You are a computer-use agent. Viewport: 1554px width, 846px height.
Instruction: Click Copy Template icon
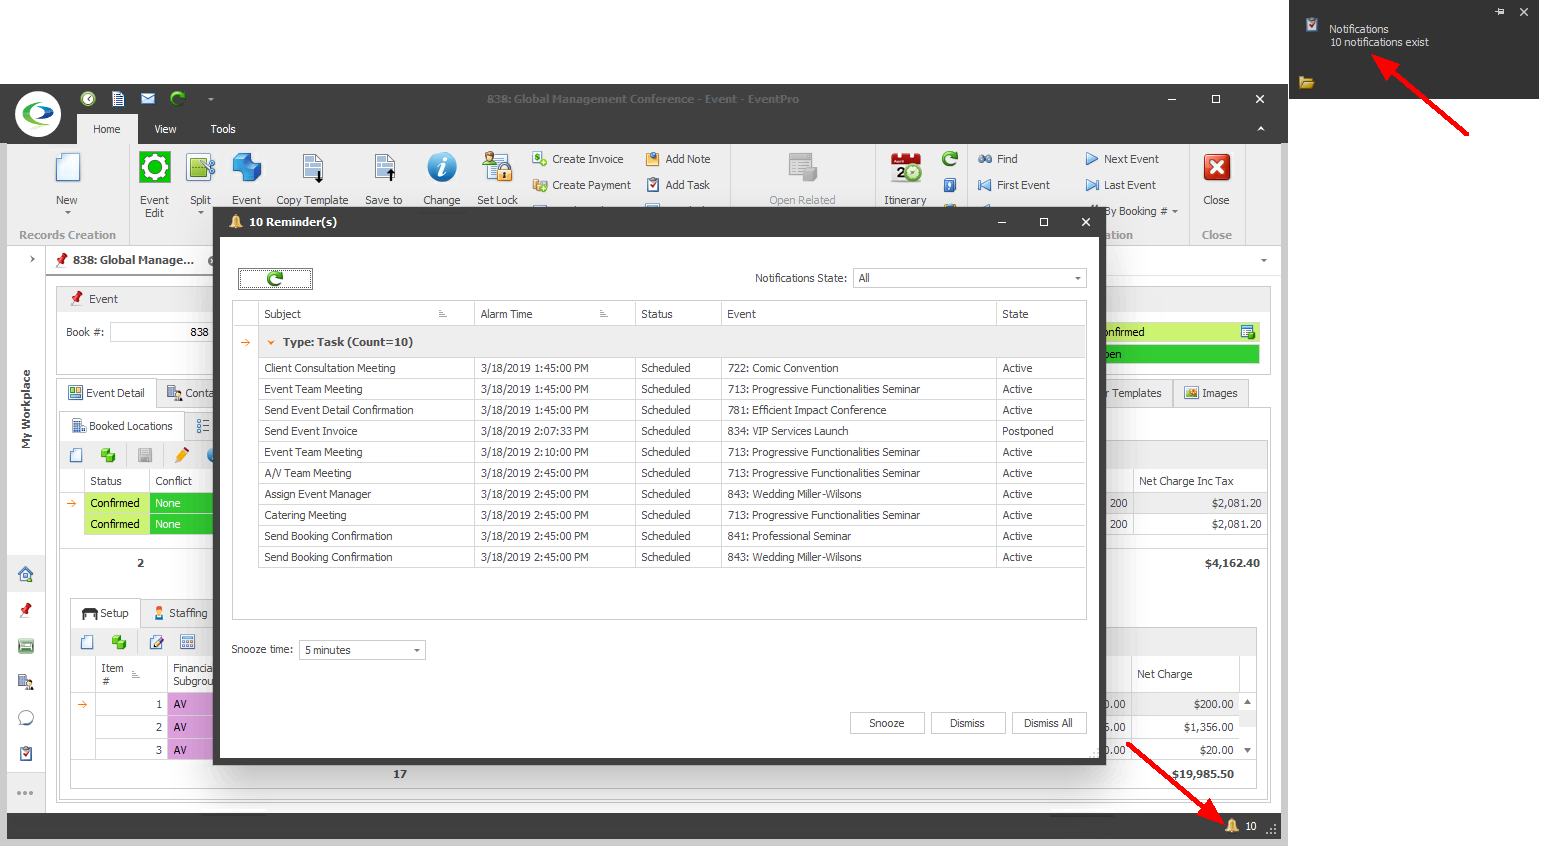click(312, 168)
